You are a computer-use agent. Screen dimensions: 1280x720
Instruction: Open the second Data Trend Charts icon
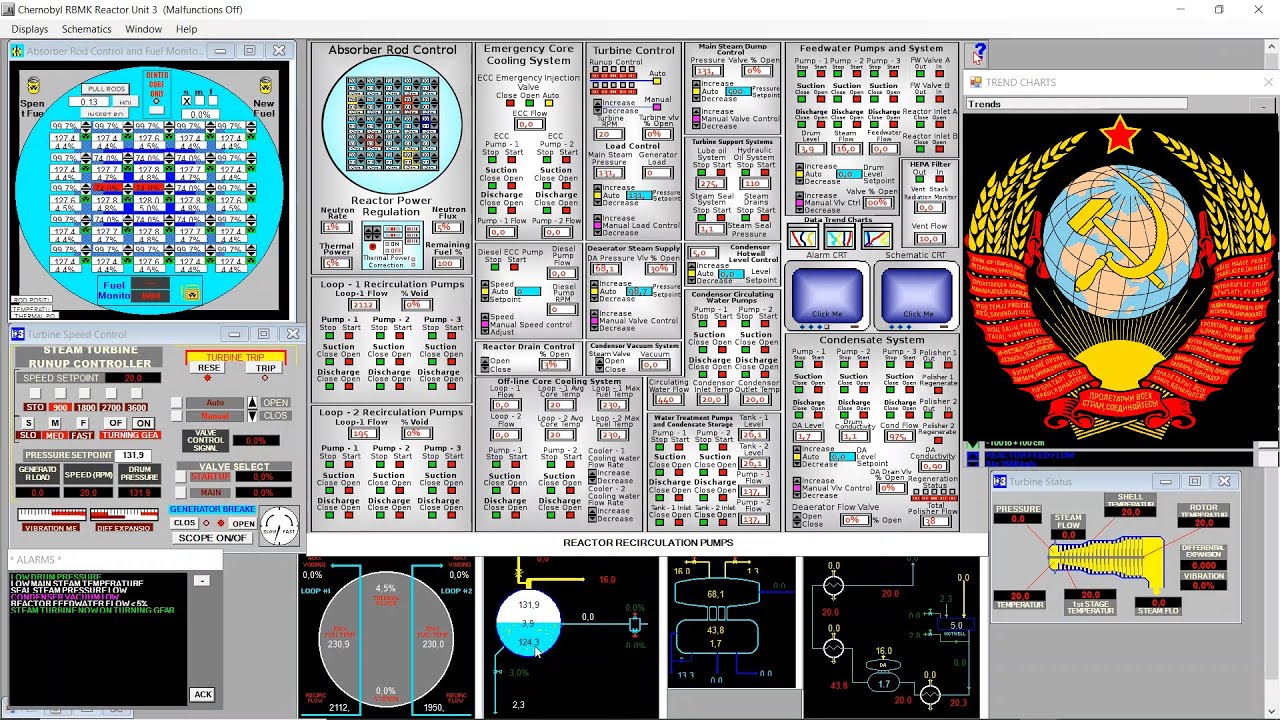pyautogui.click(x=839, y=237)
